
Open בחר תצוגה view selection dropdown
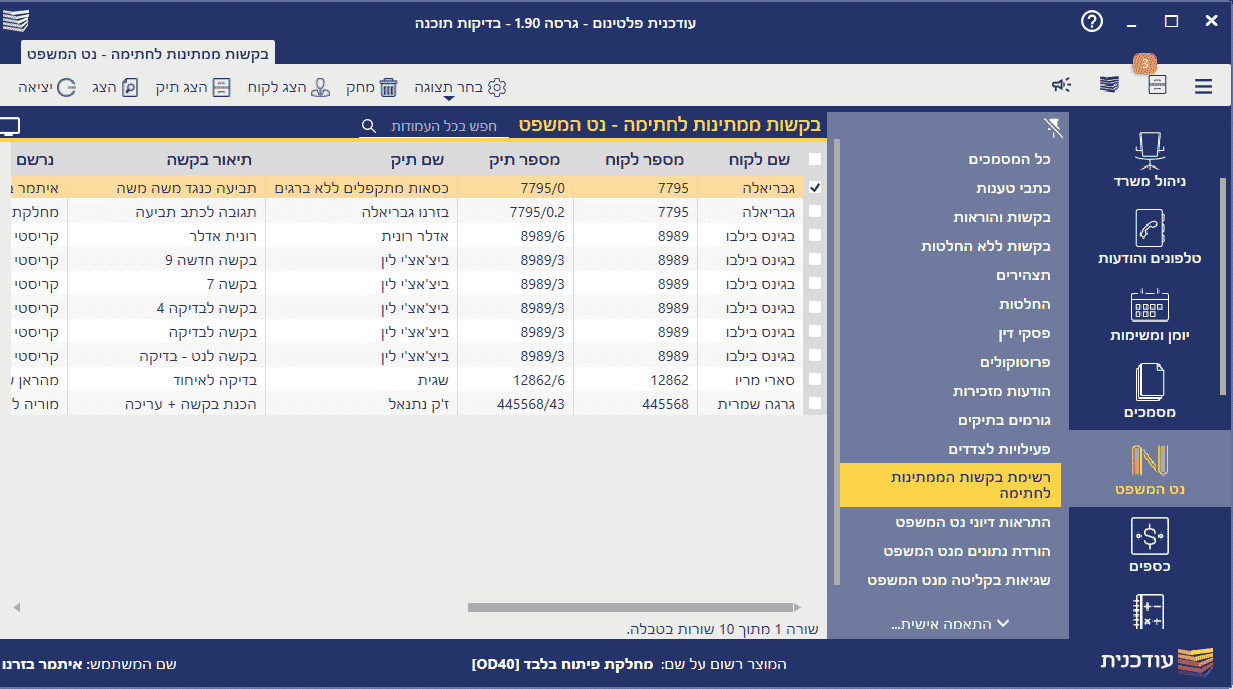461,87
